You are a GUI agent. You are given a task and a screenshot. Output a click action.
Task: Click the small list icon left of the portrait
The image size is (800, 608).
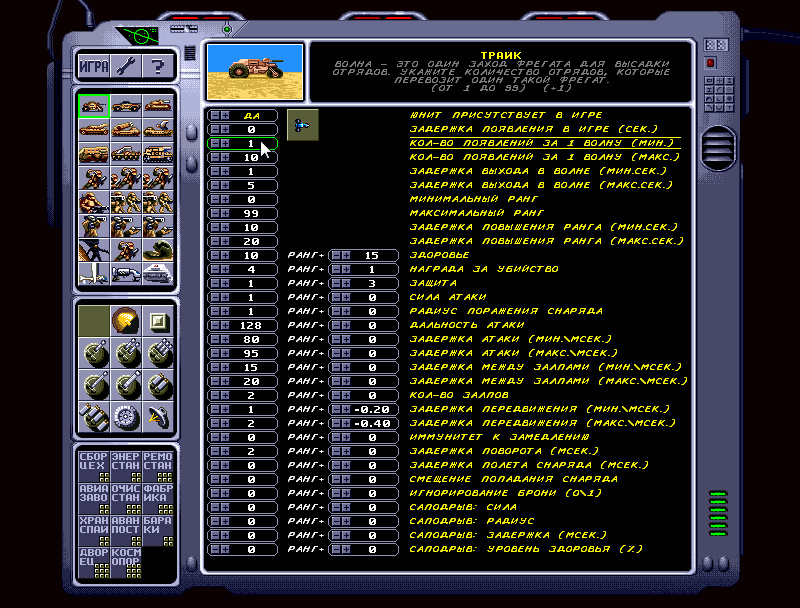point(189,52)
